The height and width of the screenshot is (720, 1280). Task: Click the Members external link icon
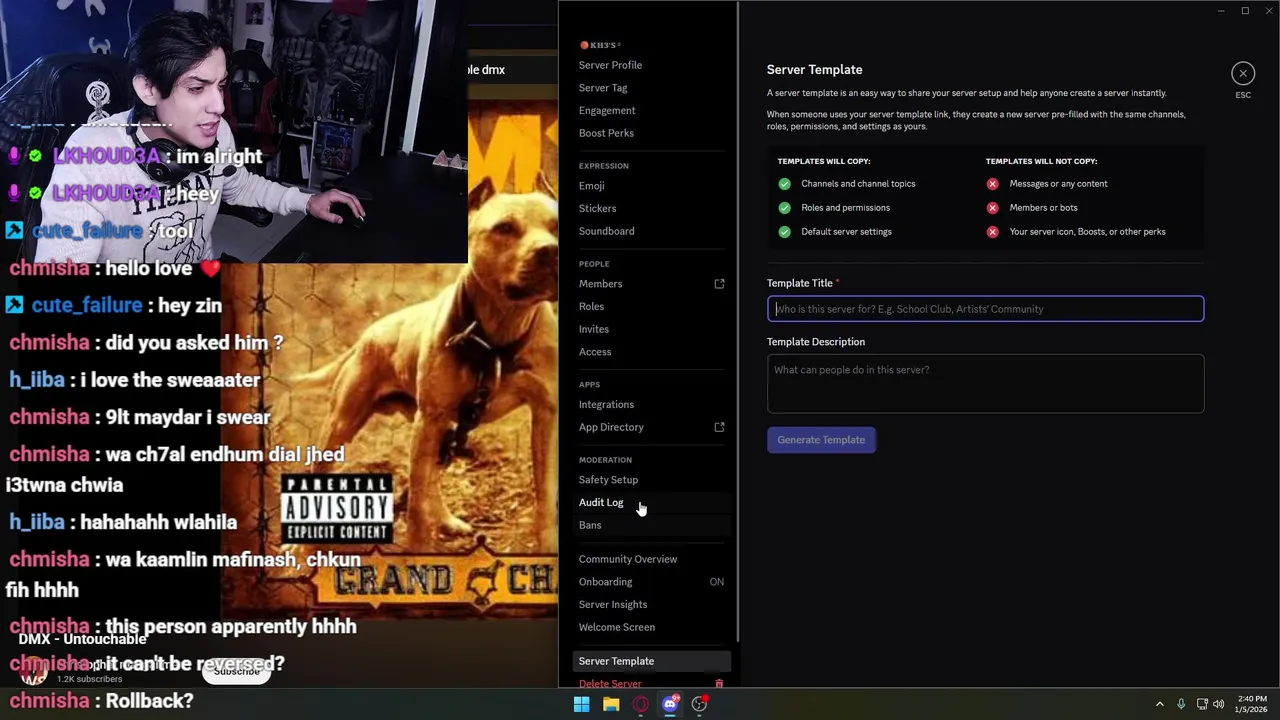[719, 284]
